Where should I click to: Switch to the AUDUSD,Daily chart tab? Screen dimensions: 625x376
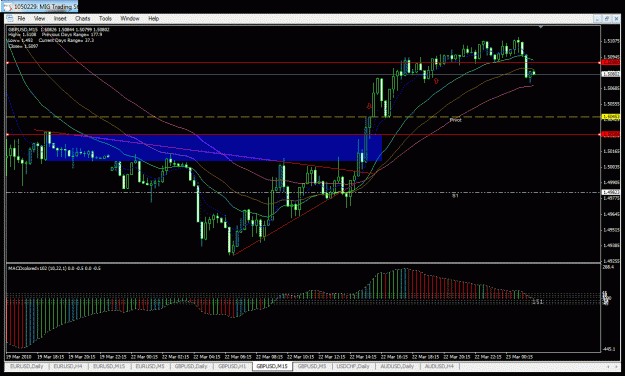coord(397,366)
